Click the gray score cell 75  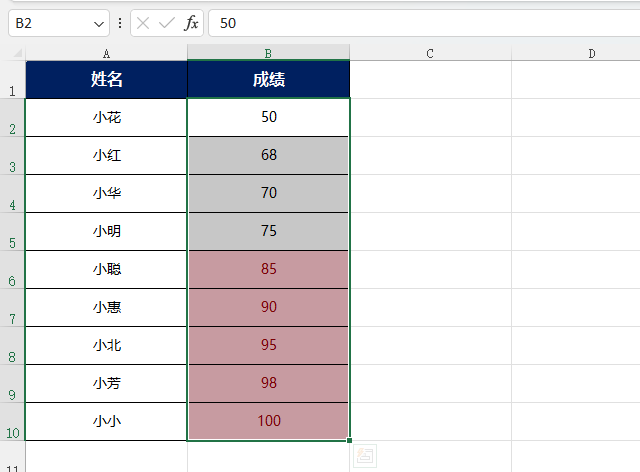pos(268,232)
